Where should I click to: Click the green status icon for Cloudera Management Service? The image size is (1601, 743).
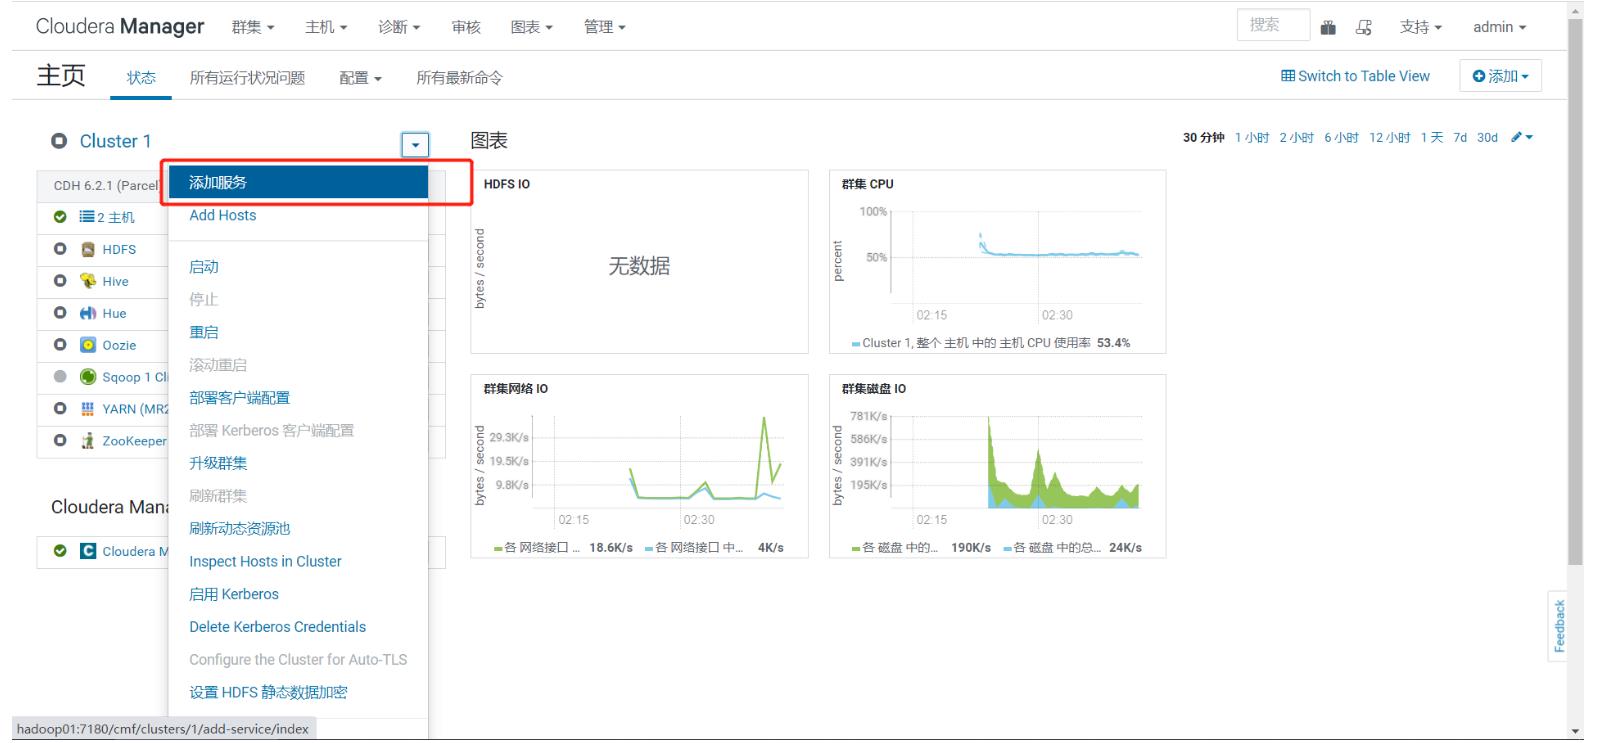tap(60, 551)
